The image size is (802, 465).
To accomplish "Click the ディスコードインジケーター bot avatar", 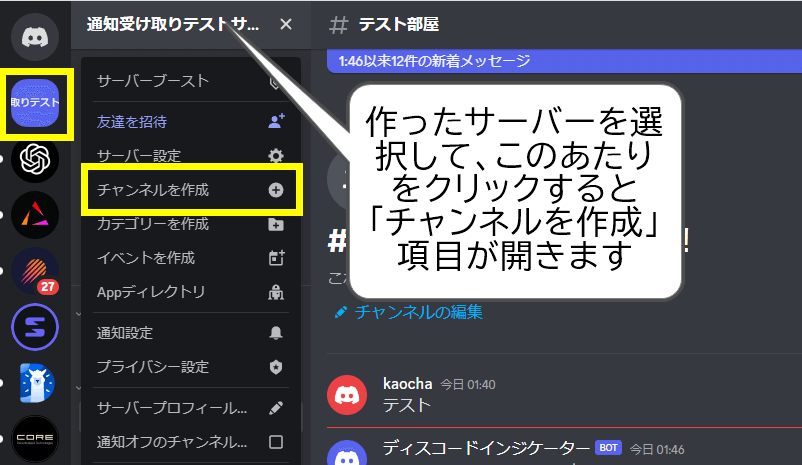I will pyautogui.click(x=347, y=453).
